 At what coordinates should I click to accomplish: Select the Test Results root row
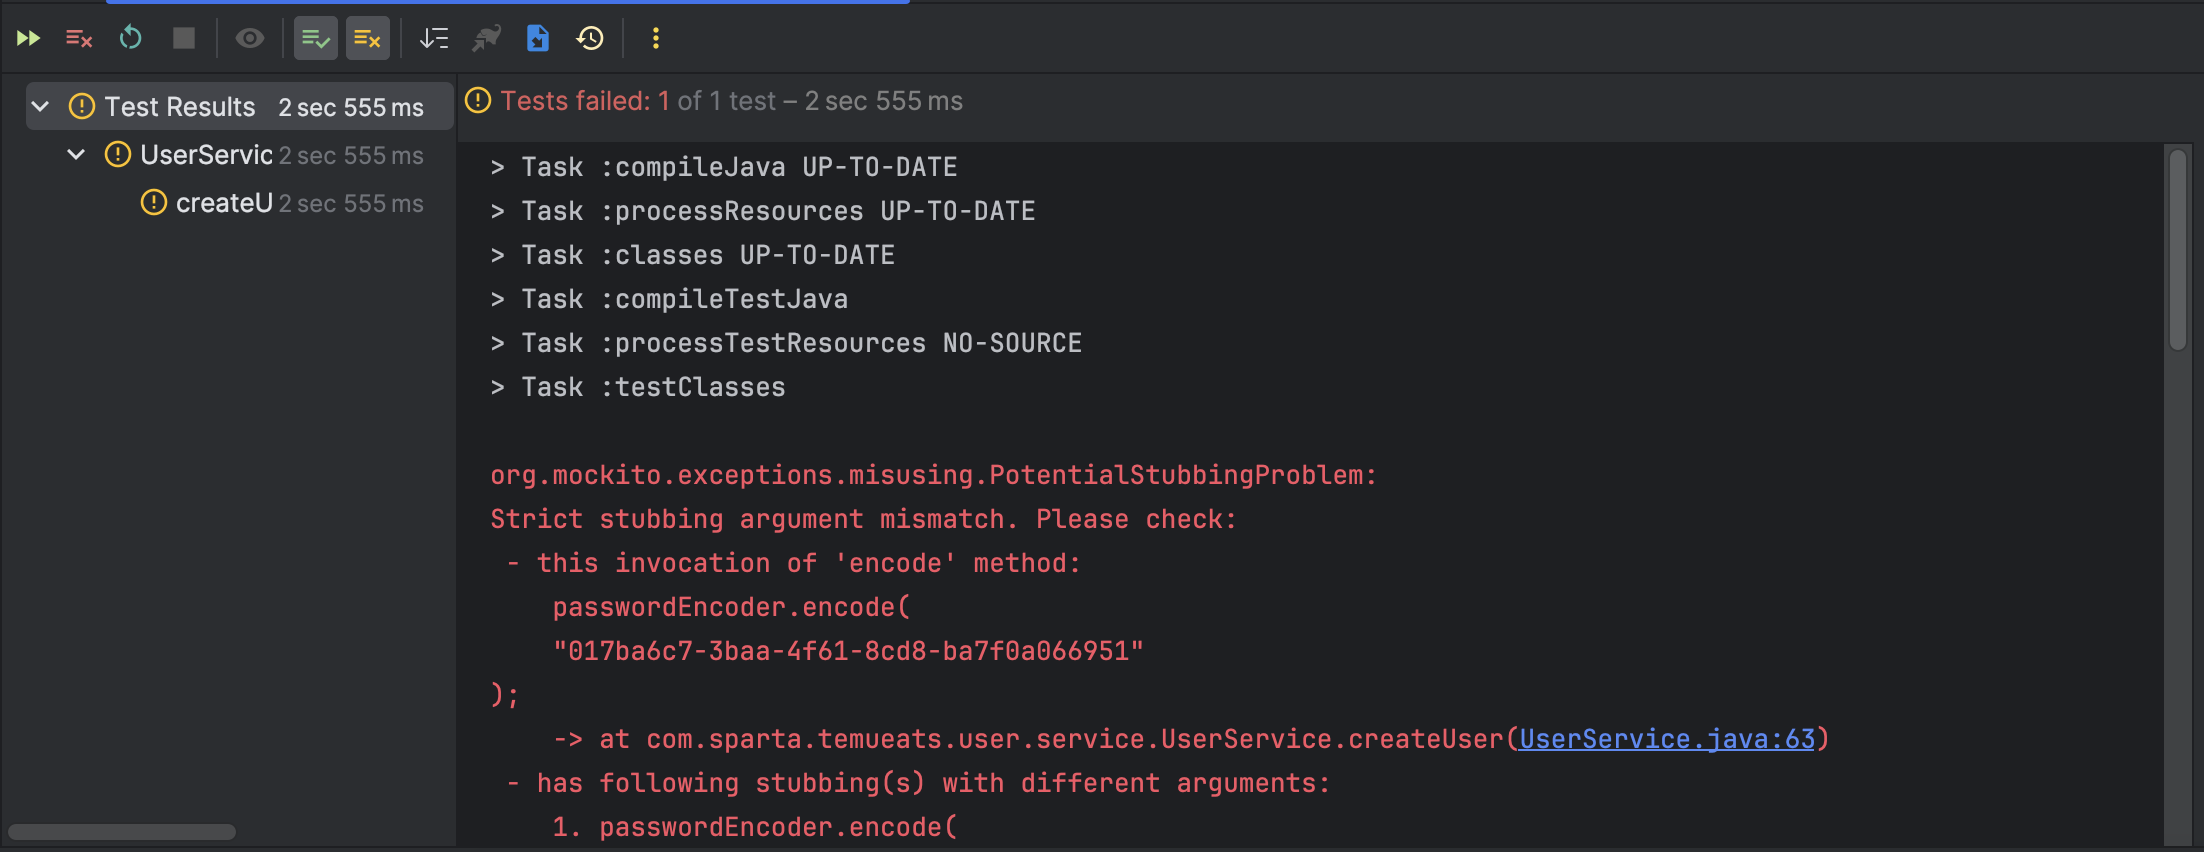click(x=180, y=107)
